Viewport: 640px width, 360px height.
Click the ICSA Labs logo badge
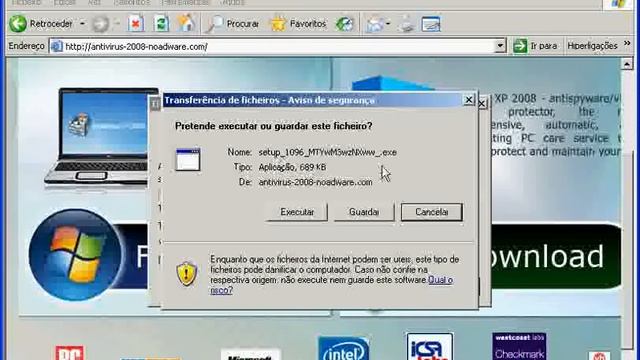(430, 347)
